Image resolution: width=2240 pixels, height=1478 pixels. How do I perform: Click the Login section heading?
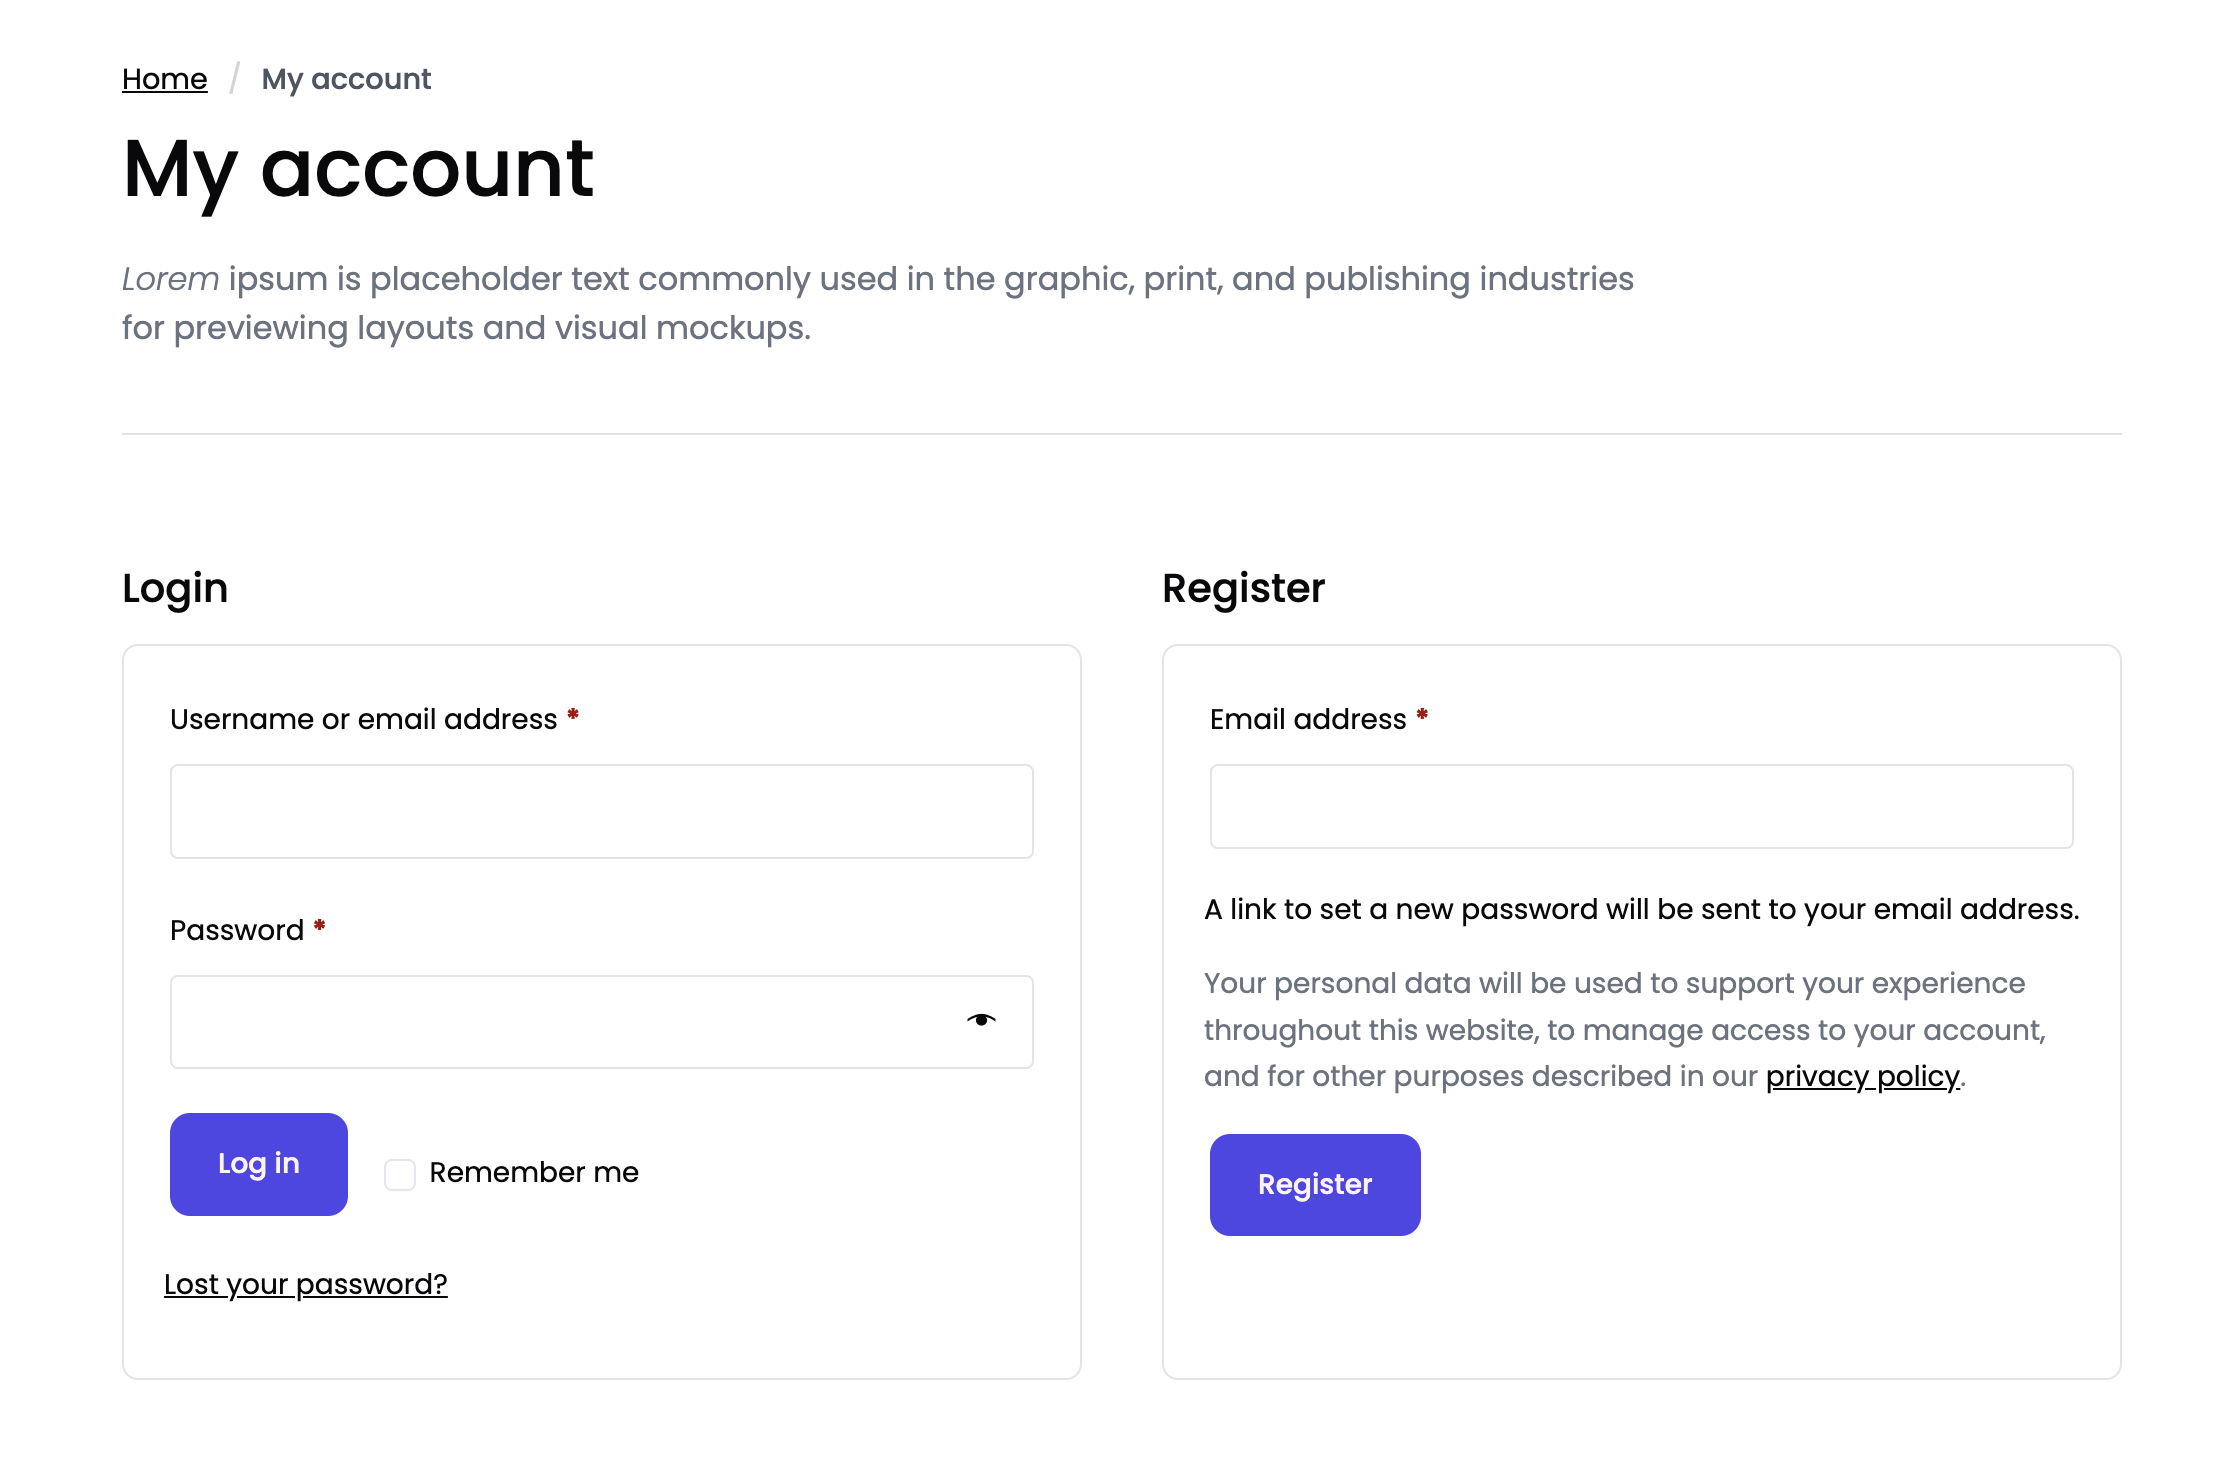click(175, 588)
